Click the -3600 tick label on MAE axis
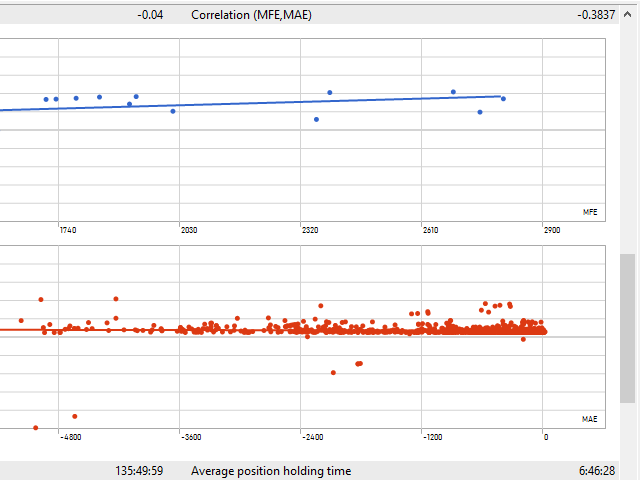Screen dimensions: 640x480 [190, 437]
